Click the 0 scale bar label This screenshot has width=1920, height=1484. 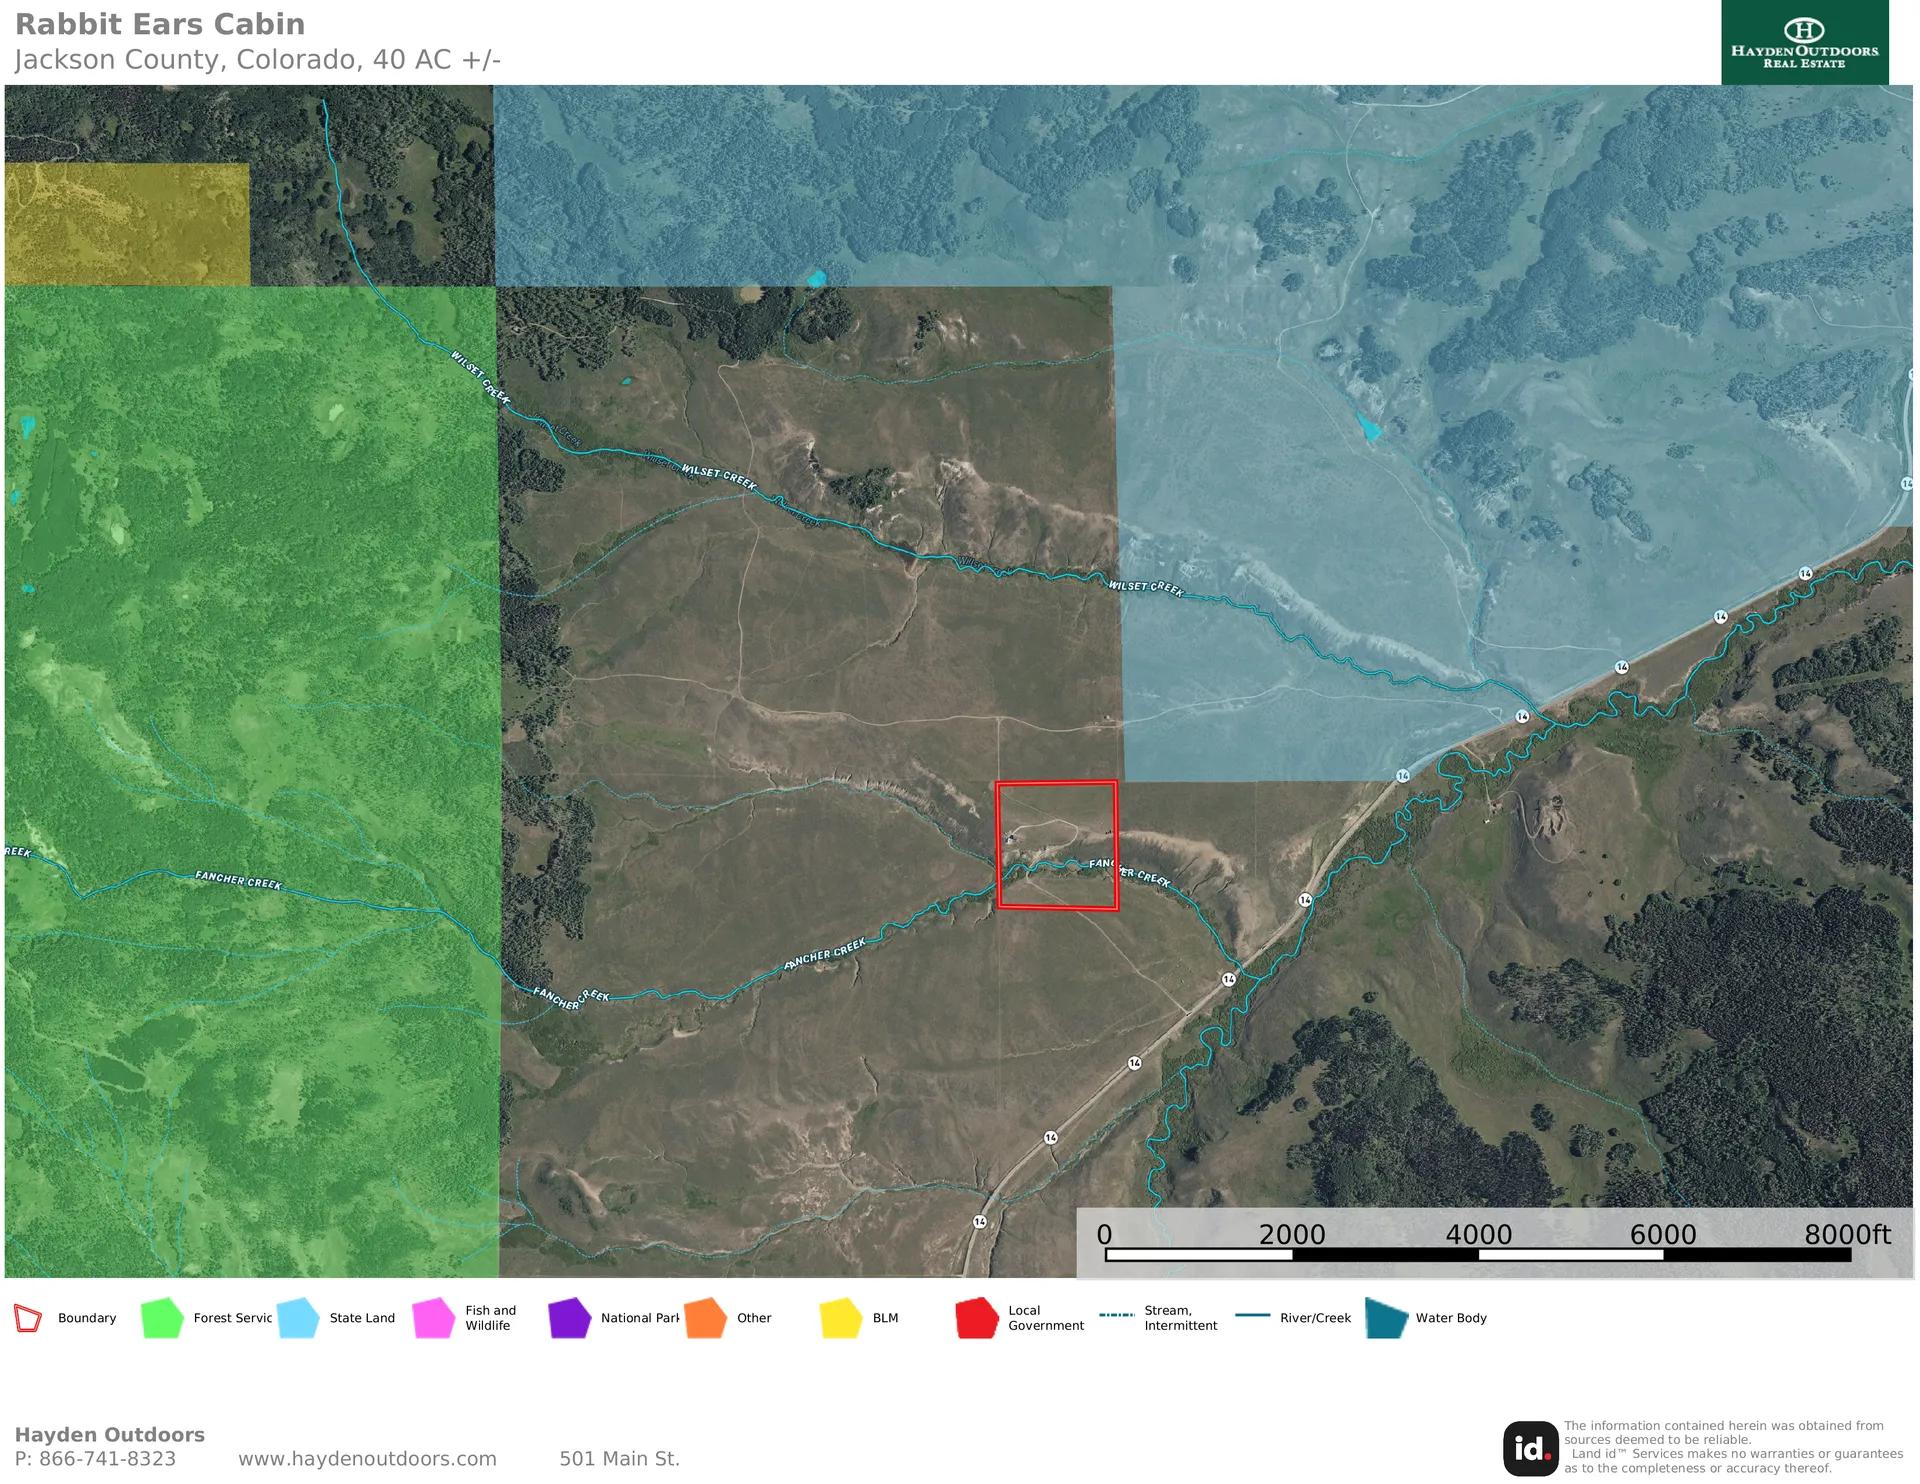1104,1235
